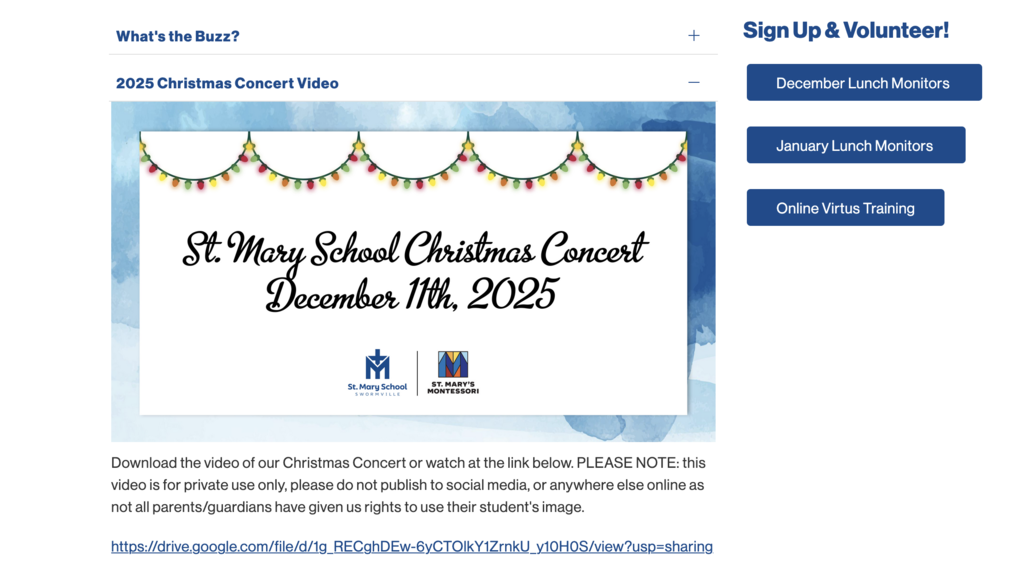
Task: Click the "ST. MARY'S MONTESSORI" logo text
Action: [453, 387]
